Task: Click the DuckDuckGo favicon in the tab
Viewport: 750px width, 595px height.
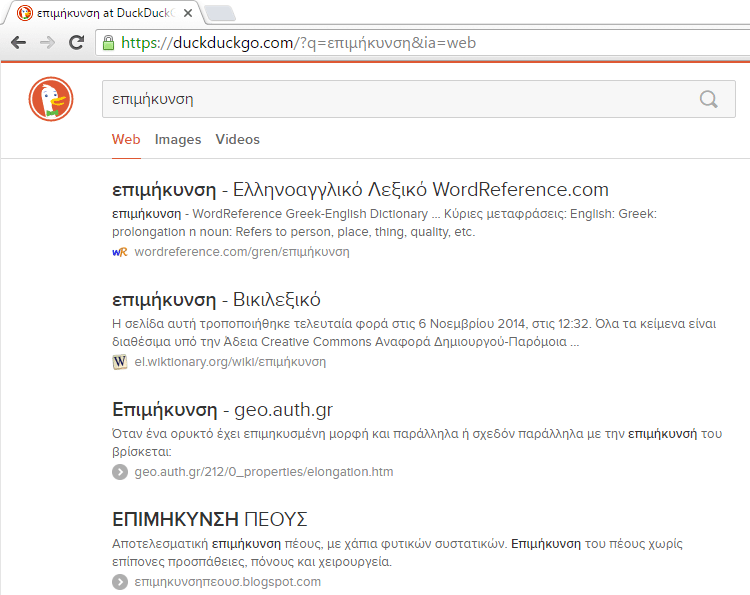Action: click(24, 13)
